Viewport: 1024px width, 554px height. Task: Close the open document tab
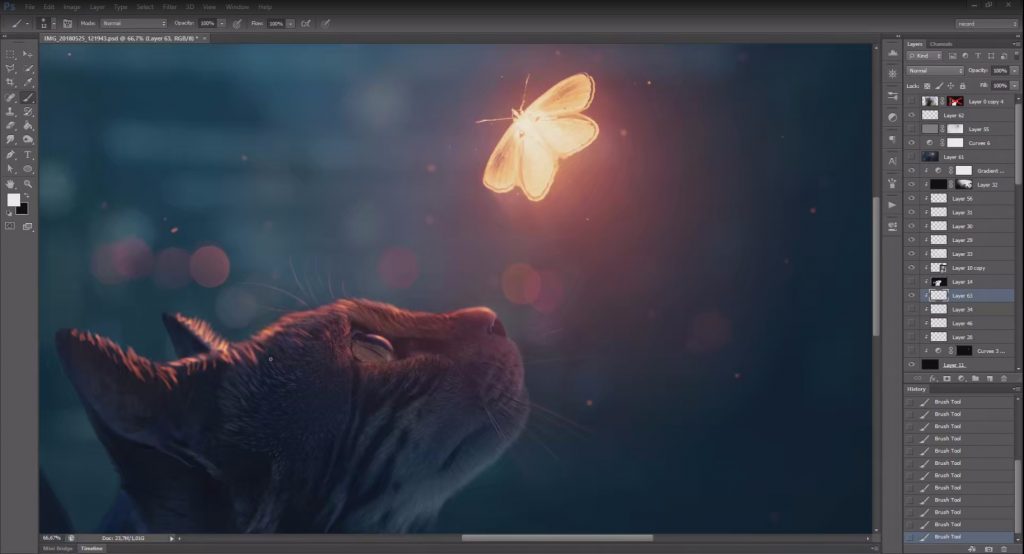204,39
